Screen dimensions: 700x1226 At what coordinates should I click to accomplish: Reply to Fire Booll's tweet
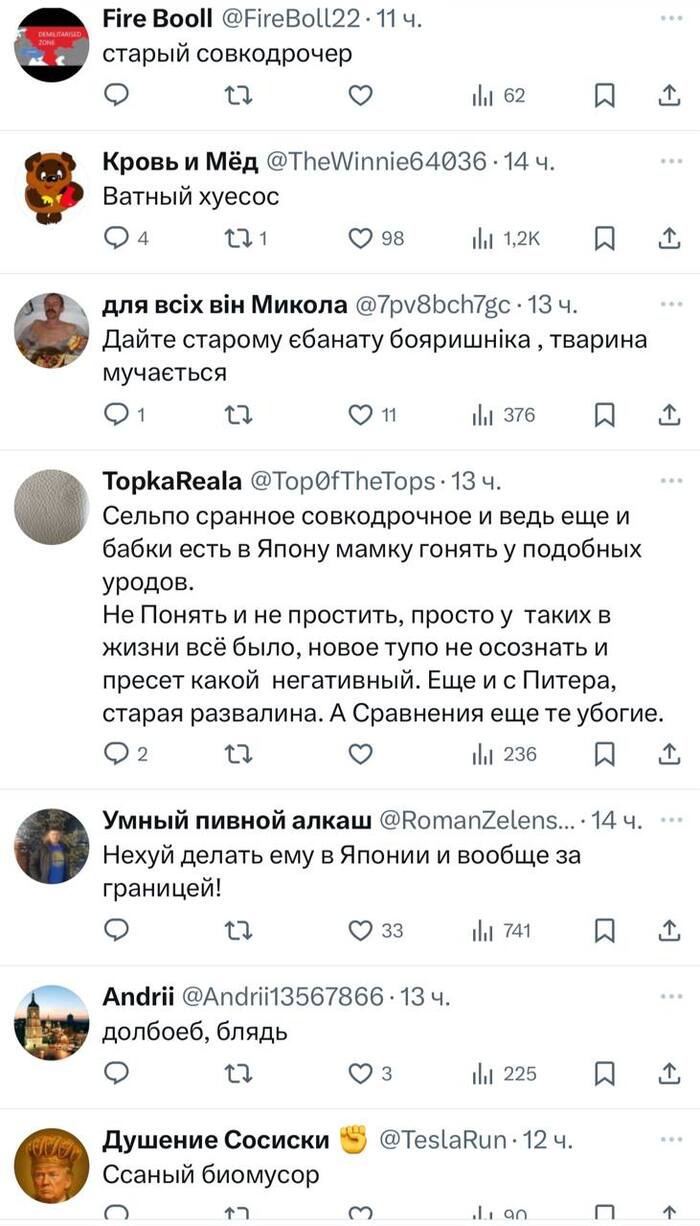coord(117,96)
